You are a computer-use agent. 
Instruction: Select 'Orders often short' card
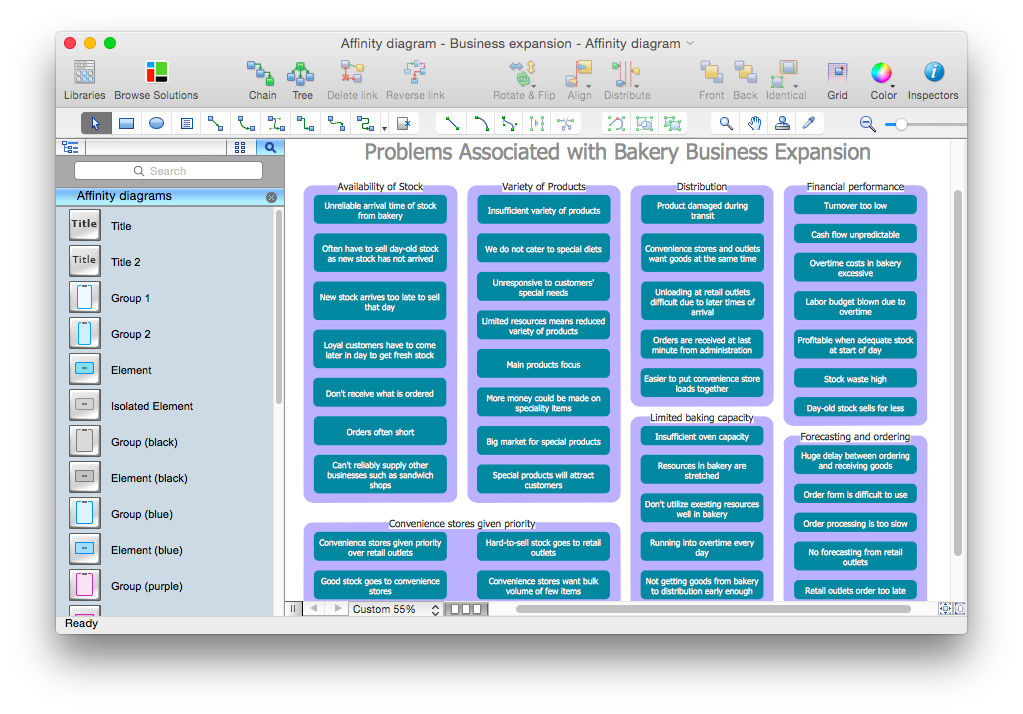(380, 431)
